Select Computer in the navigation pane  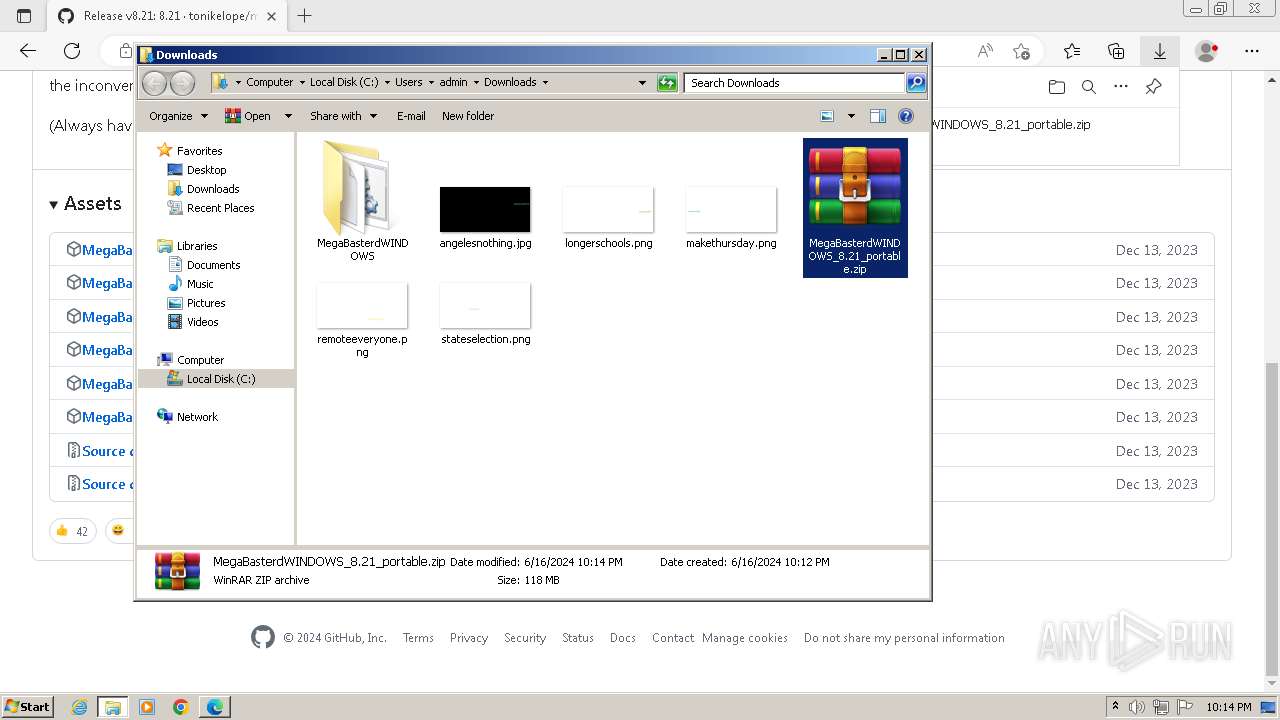click(200, 360)
